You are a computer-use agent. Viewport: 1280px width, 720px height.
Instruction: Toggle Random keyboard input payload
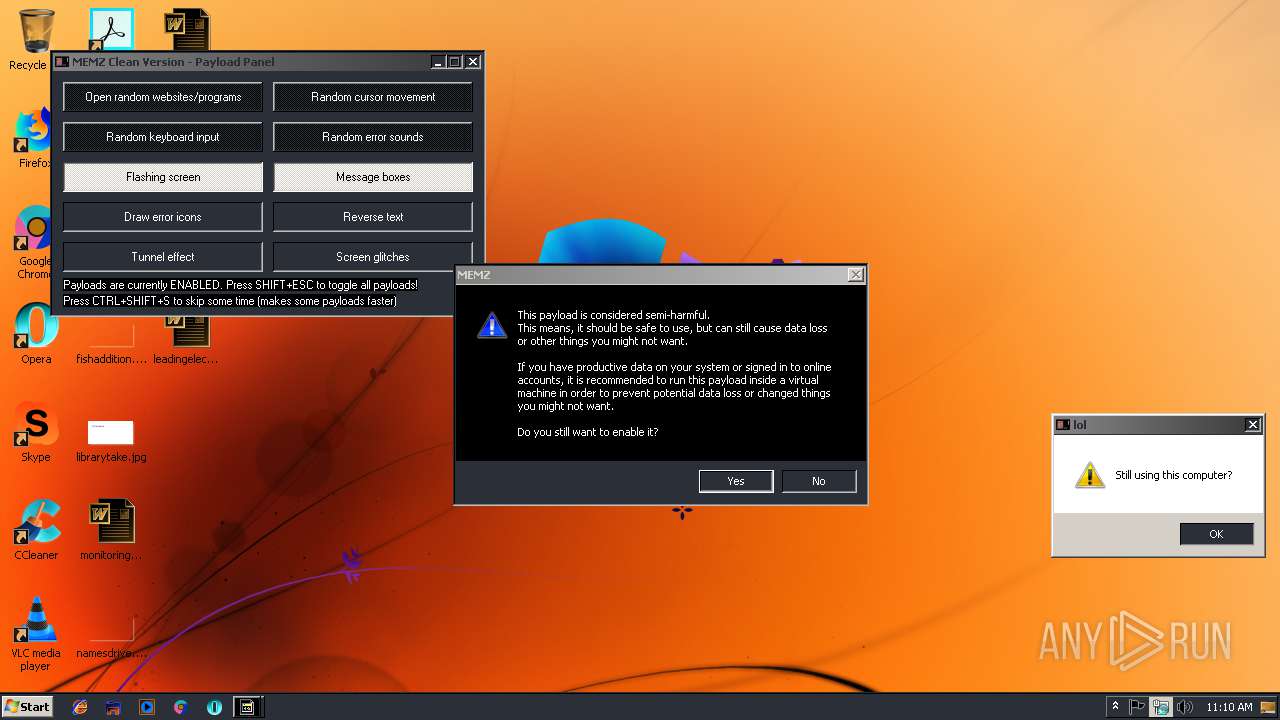click(x=163, y=137)
